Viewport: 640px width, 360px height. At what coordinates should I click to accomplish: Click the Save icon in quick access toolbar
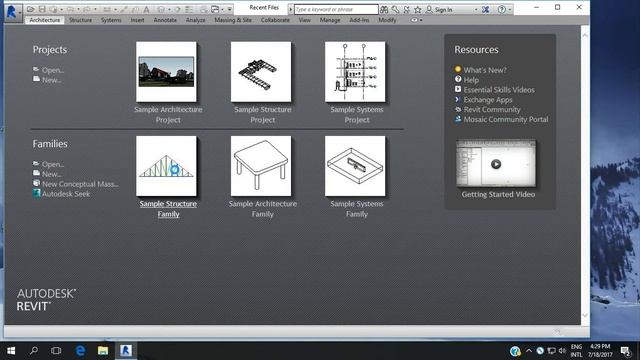[x=42, y=9]
